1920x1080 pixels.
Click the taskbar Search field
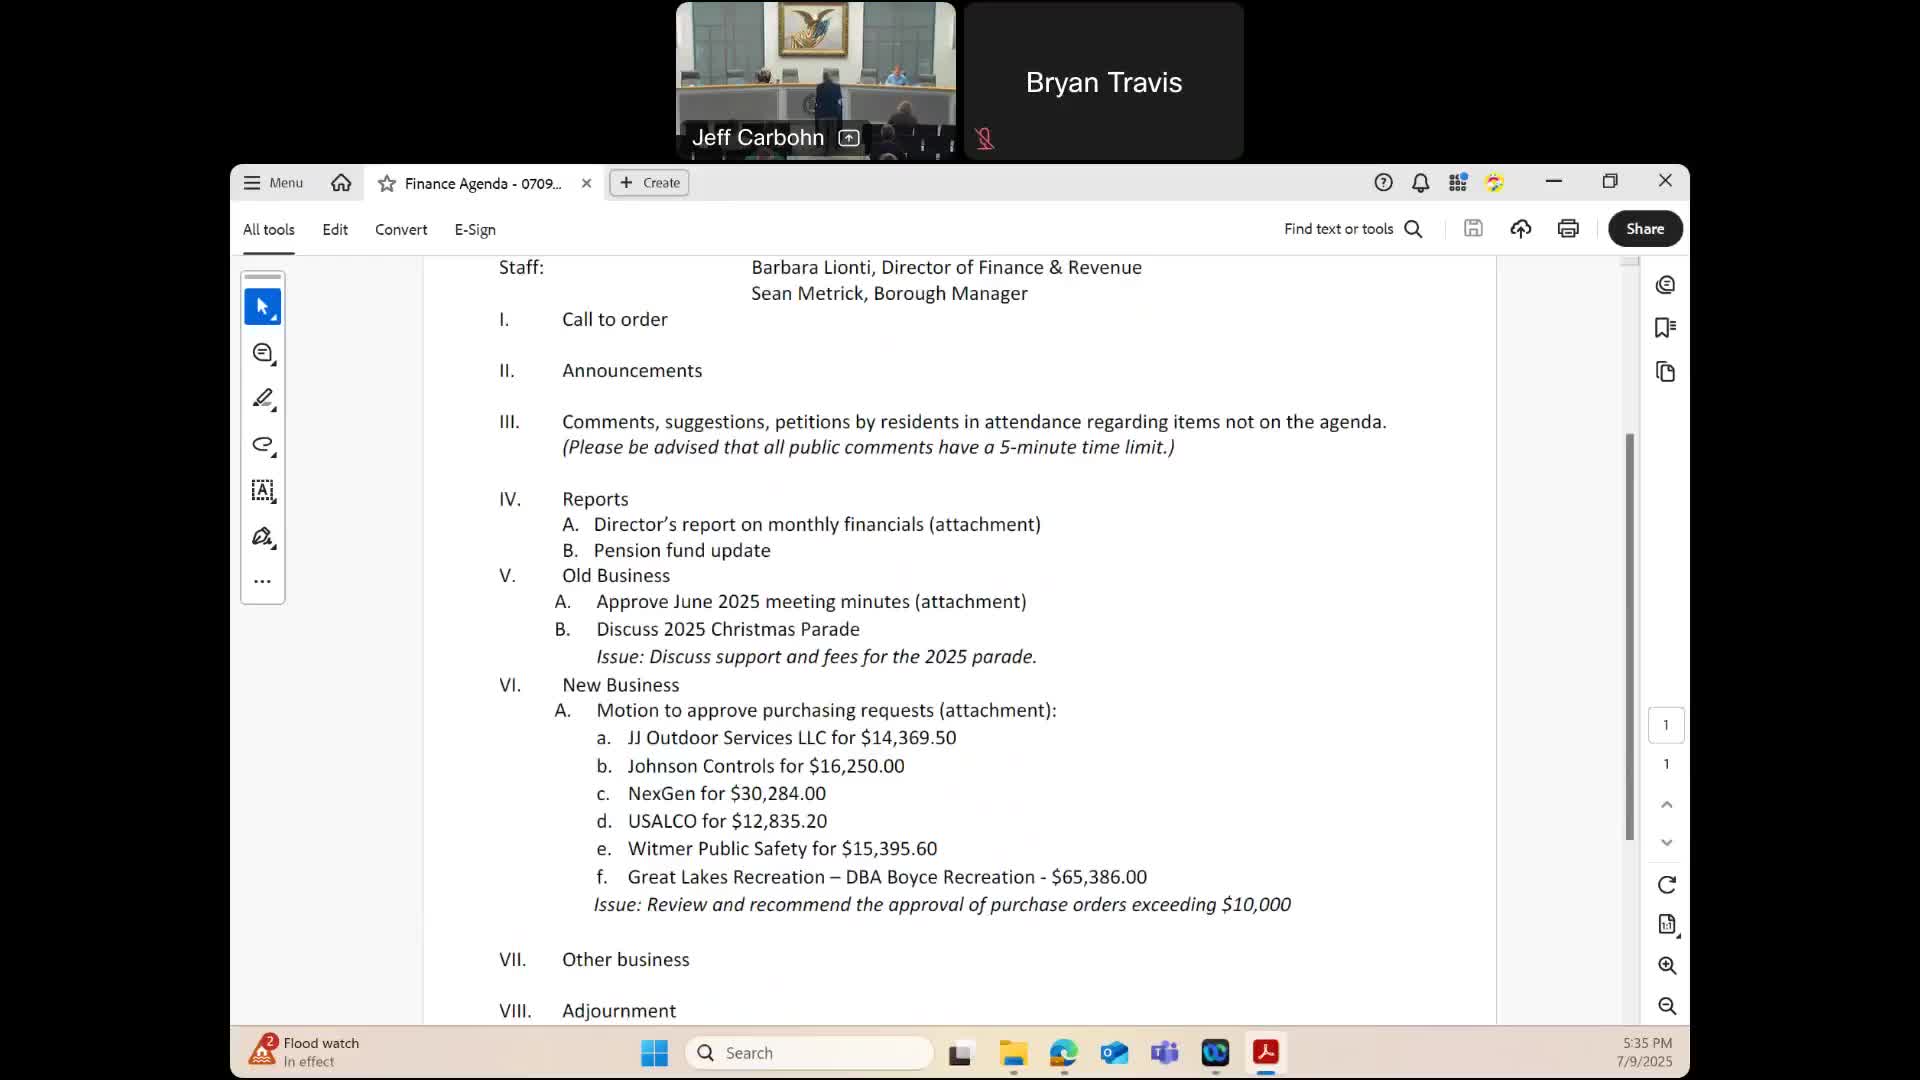(x=810, y=1053)
